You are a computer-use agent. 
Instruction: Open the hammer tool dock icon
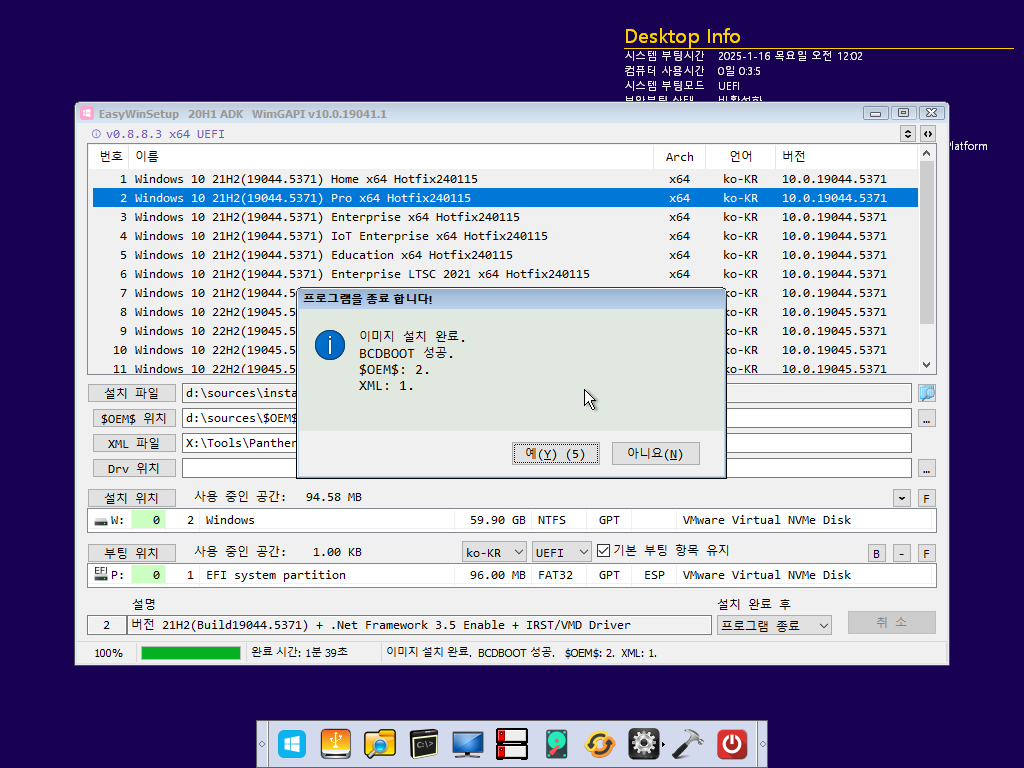[688, 744]
